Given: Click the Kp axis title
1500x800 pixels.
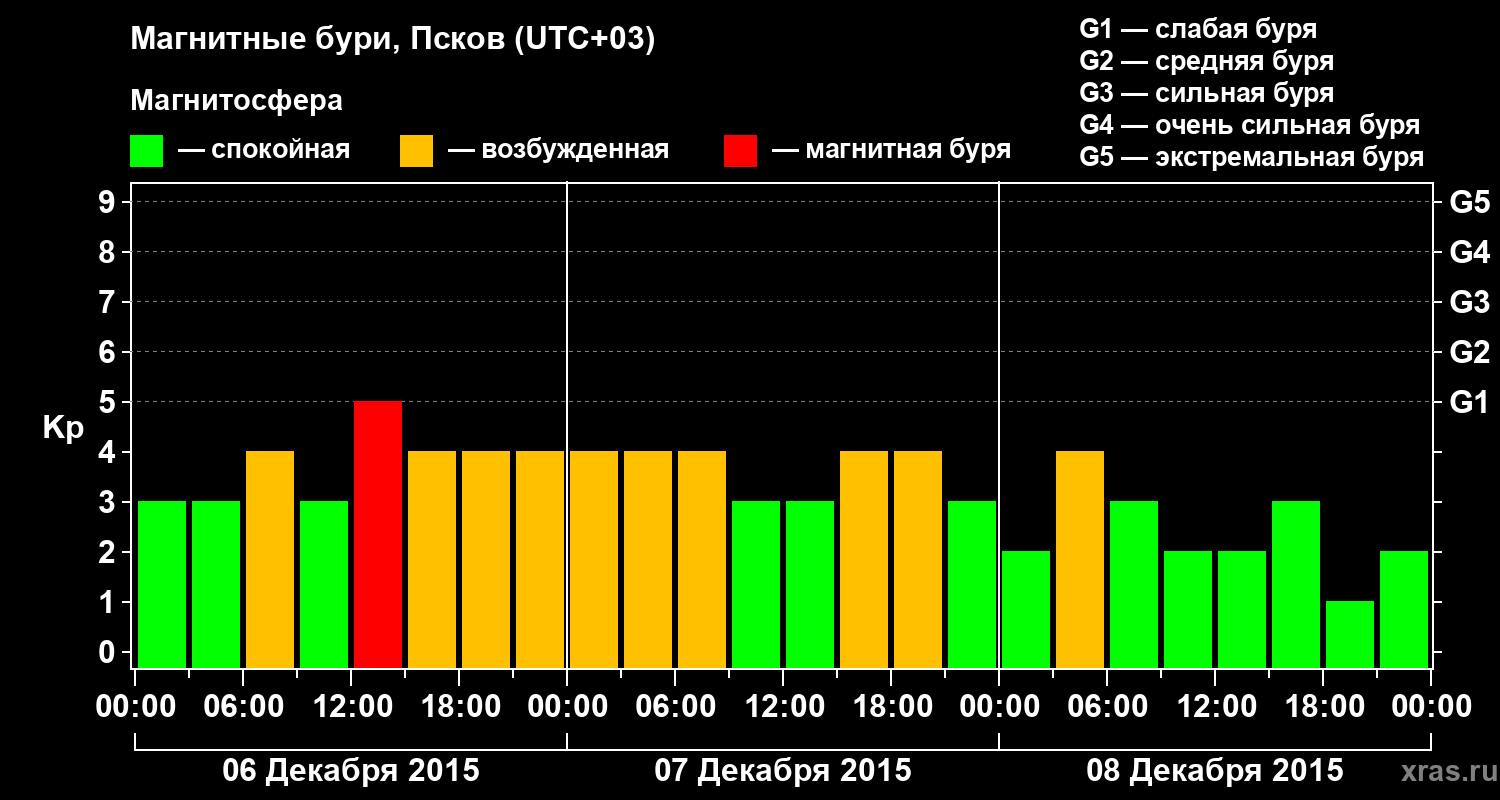Looking at the screenshot, I should point(63,428).
